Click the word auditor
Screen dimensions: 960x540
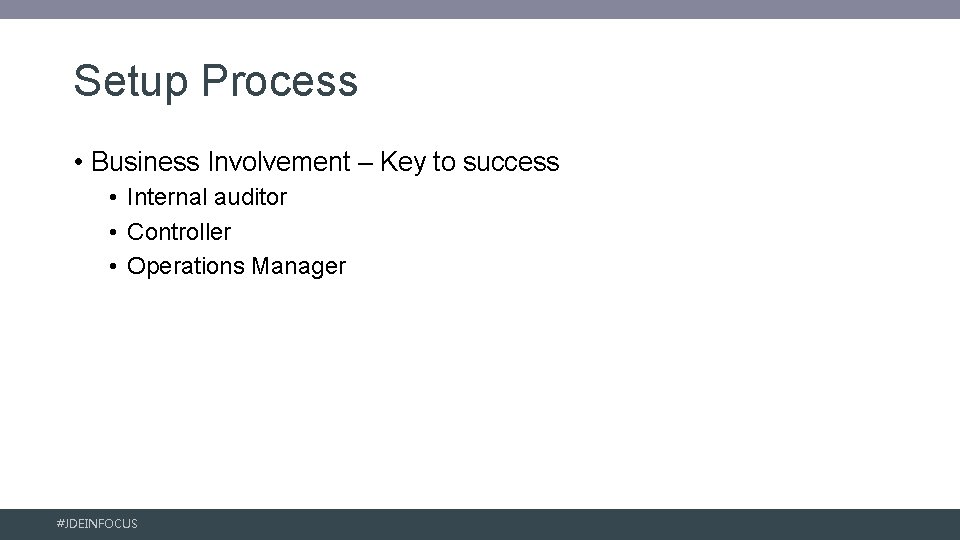click(x=250, y=198)
